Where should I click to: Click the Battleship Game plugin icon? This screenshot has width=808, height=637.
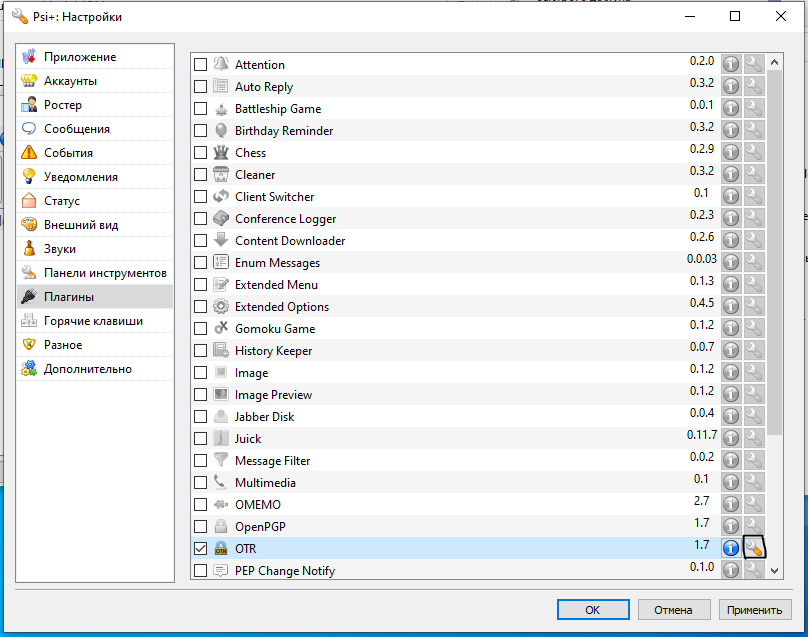pos(221,108)
